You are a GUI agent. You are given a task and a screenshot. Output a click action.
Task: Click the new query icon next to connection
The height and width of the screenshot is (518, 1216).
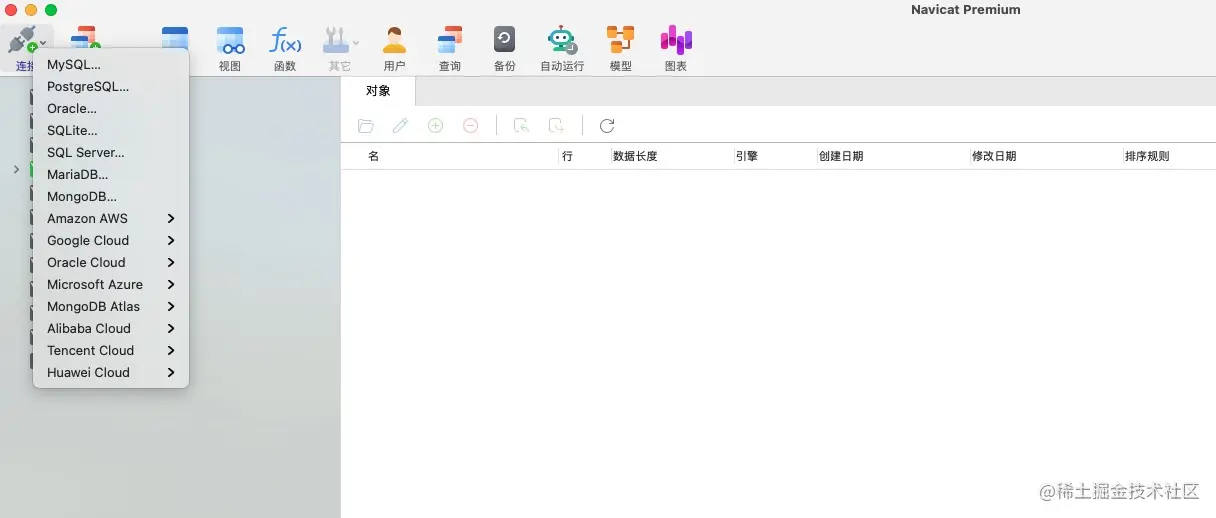[x=86, y=36]
